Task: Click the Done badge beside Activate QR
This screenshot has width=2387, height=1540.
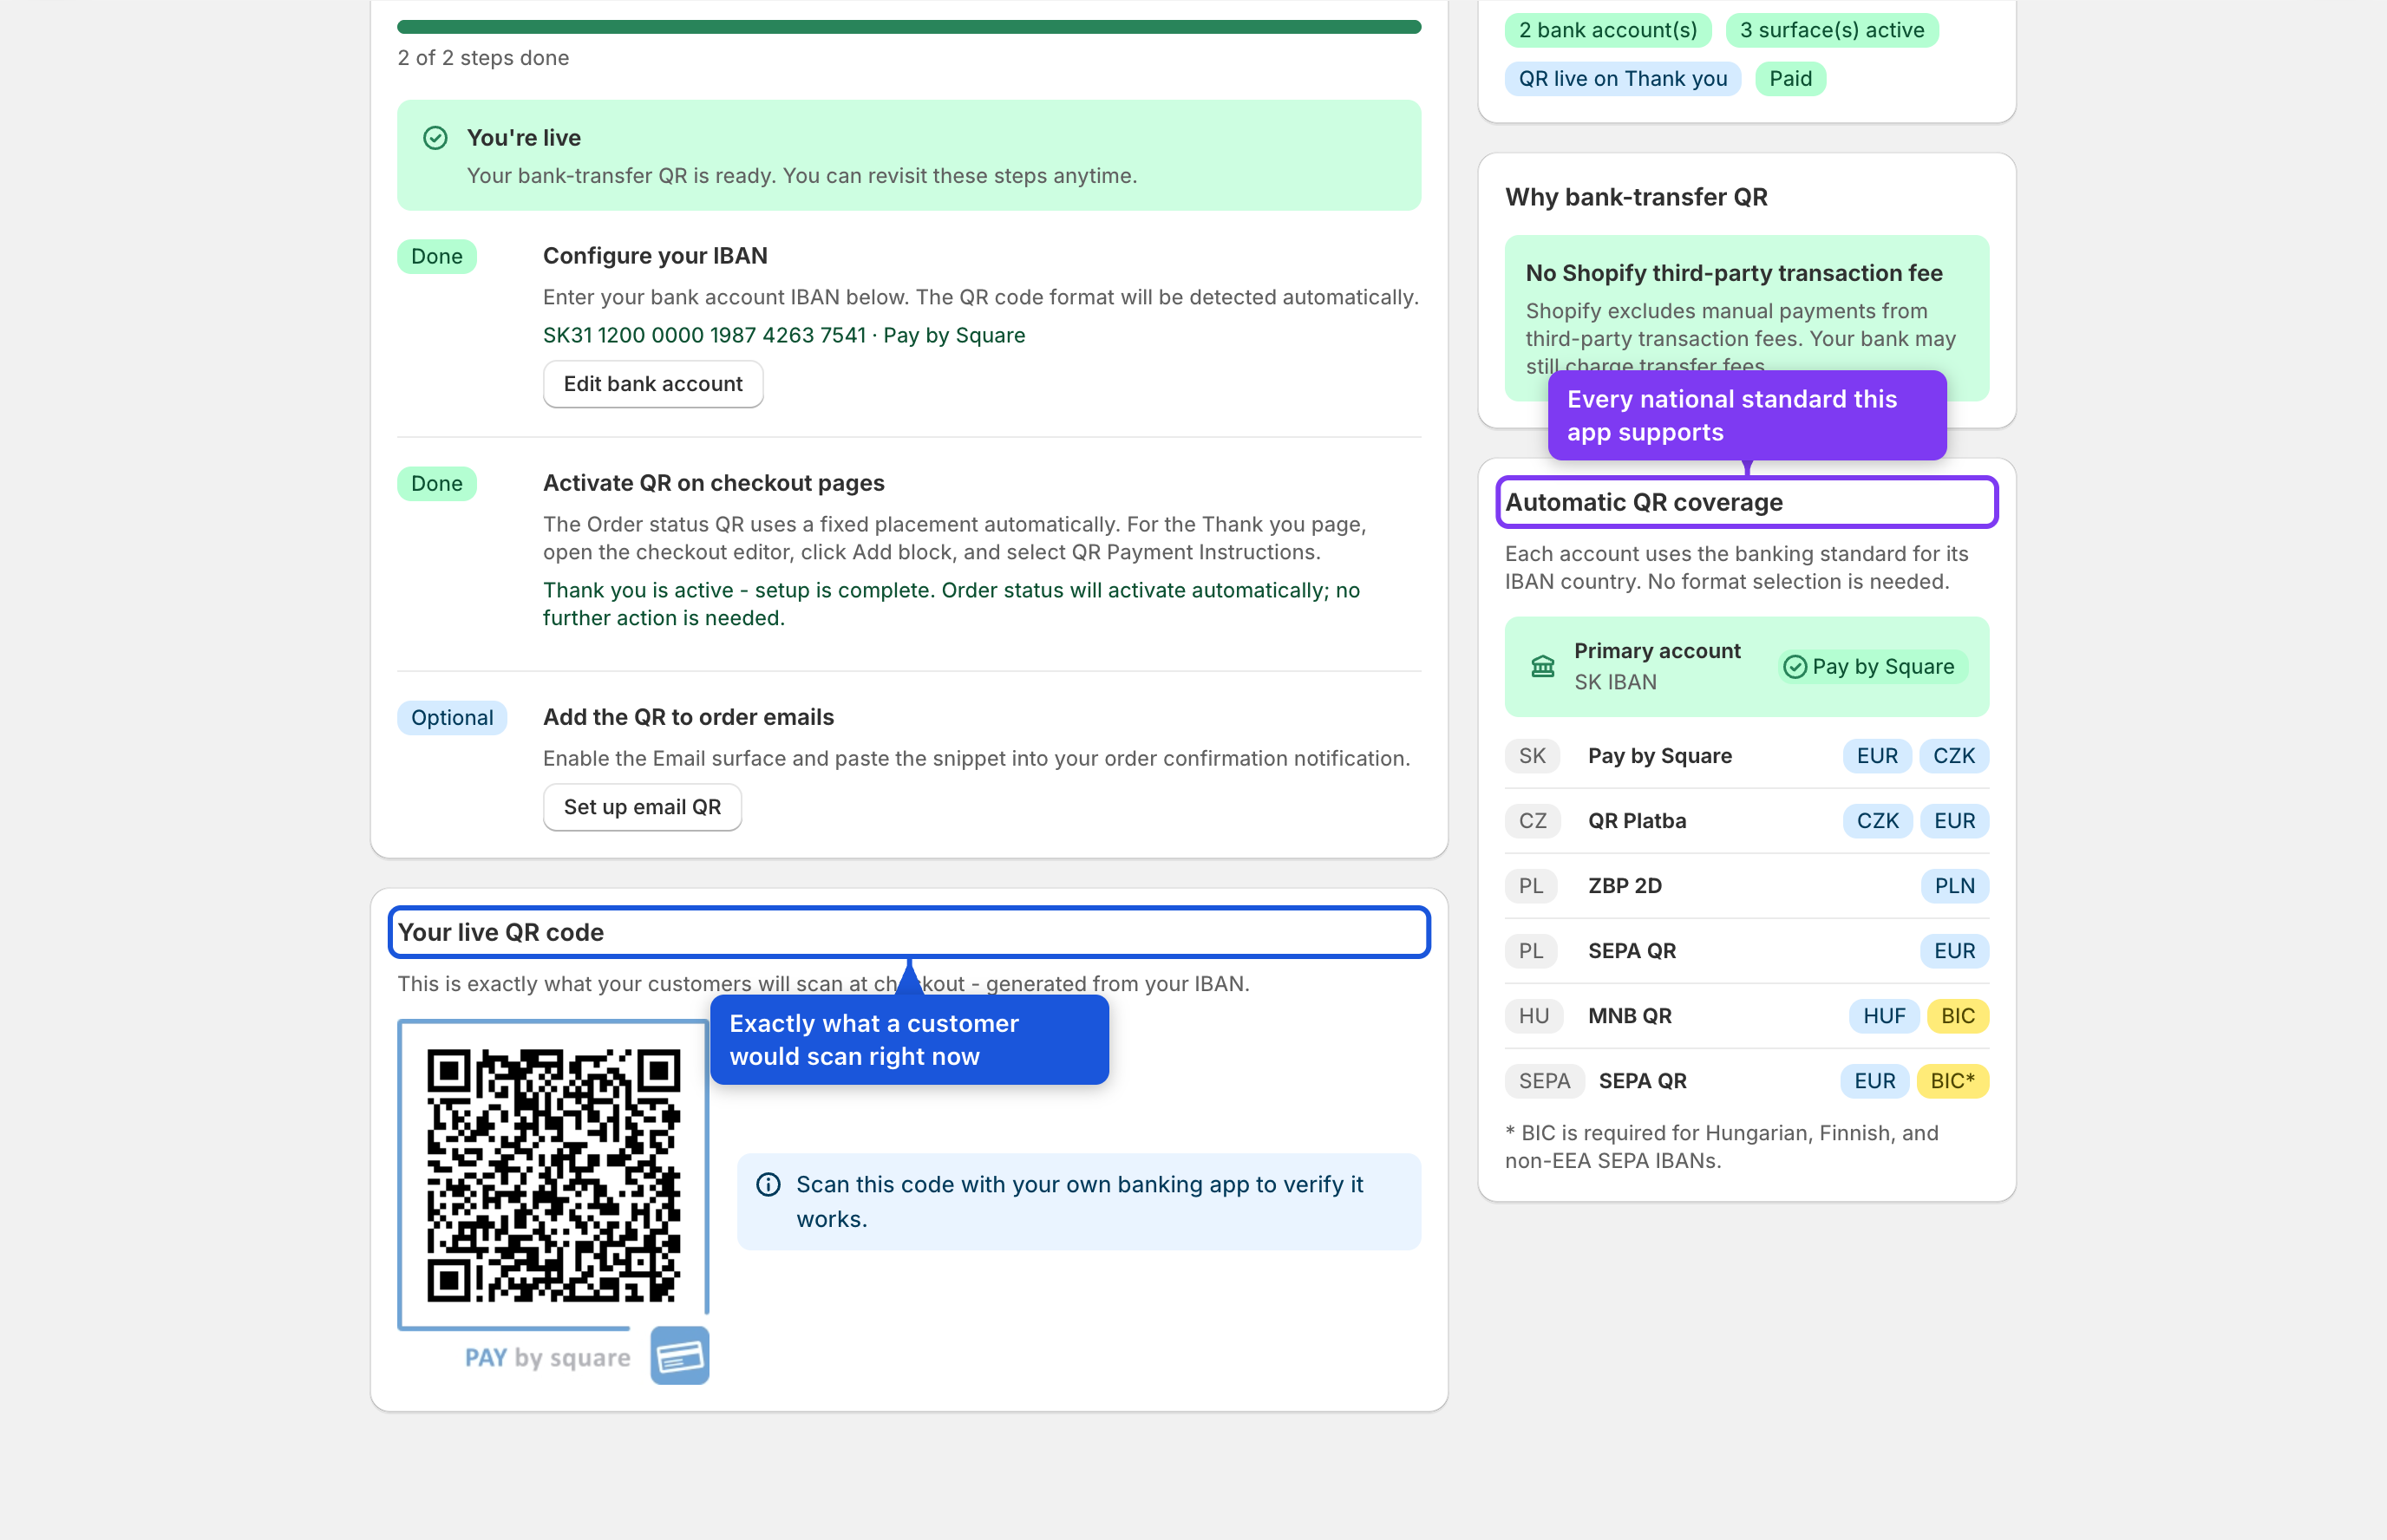Action: coord(437,484)
